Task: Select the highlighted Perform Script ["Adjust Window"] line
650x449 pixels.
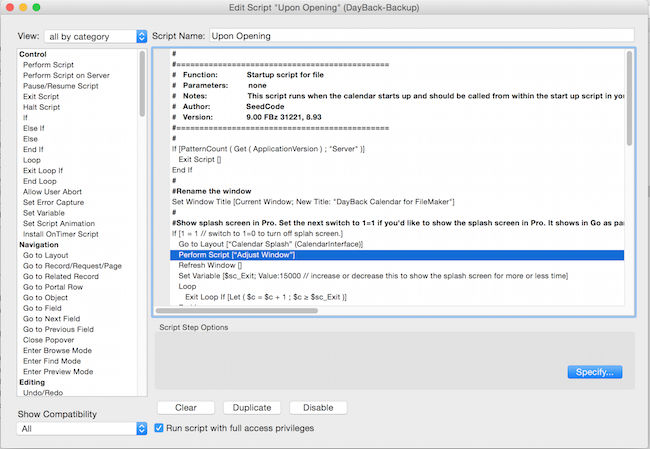Action: pos(397,255)
